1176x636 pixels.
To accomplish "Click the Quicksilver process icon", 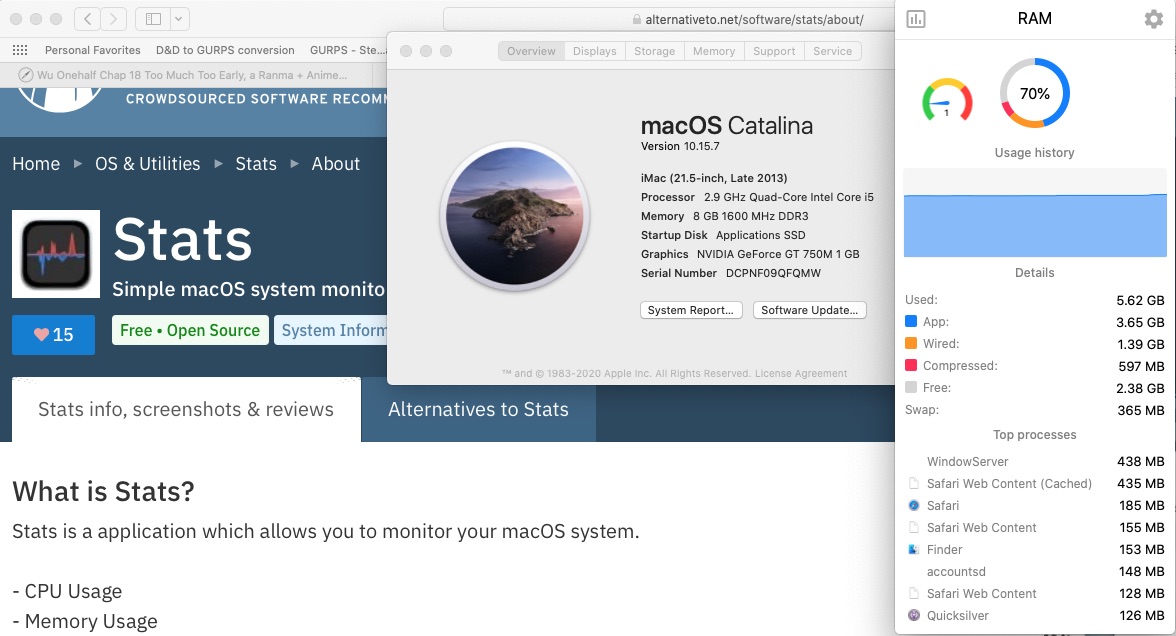I will point(914,615).
